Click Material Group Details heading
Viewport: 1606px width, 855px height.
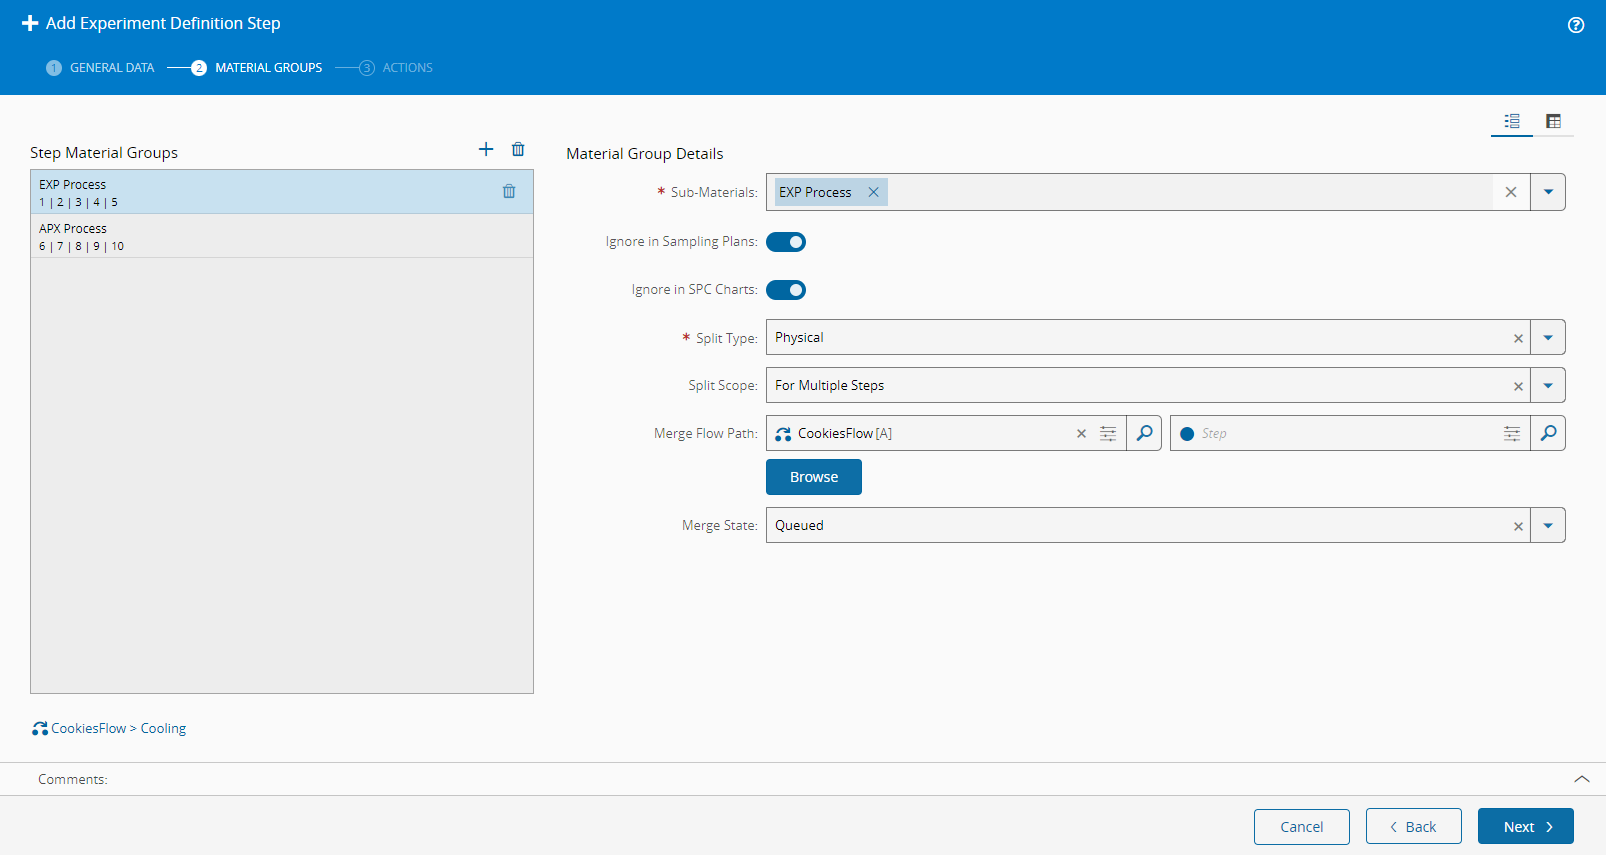click(645, 153)
